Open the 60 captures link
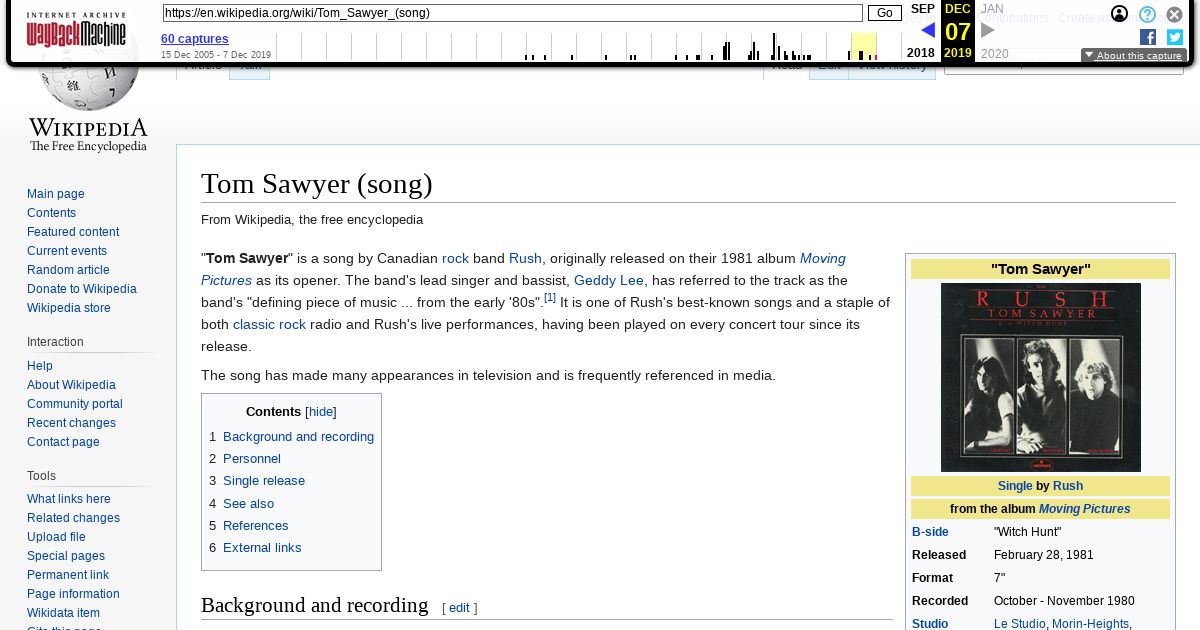The image size is (1200, 630). tap(195, 39)
